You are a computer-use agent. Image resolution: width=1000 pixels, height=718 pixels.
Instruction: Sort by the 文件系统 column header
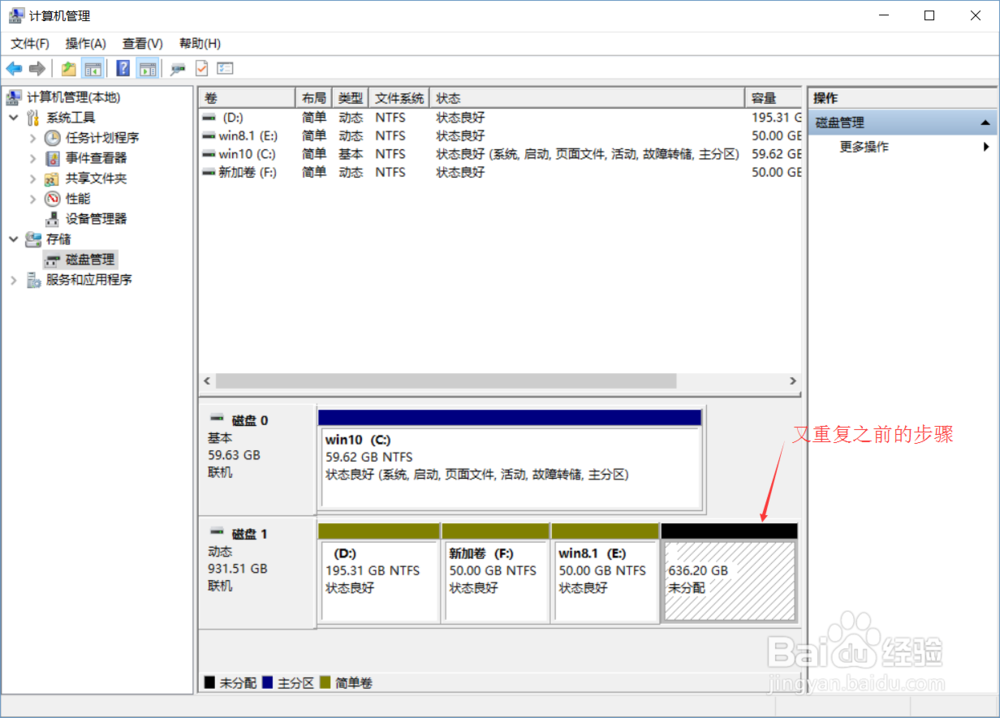[399, 98]
